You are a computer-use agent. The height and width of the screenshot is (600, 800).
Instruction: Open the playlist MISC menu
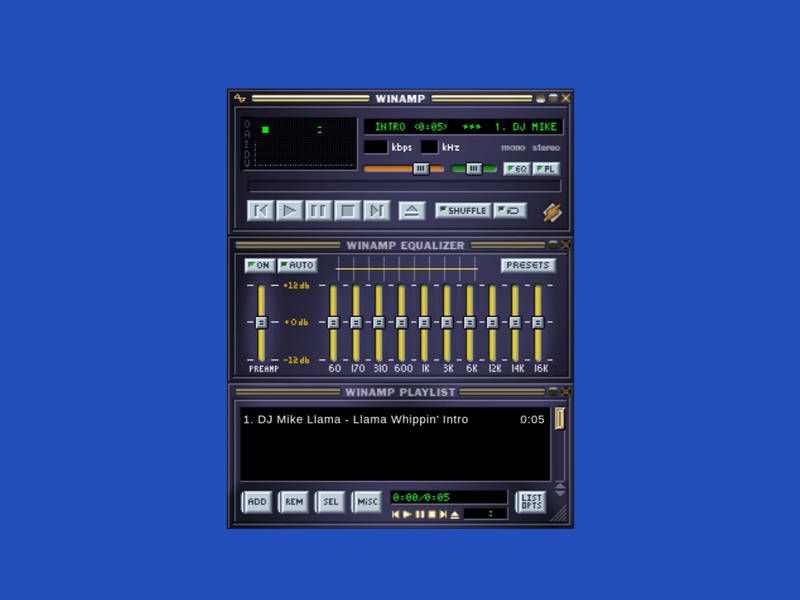(x=367, y=501)
